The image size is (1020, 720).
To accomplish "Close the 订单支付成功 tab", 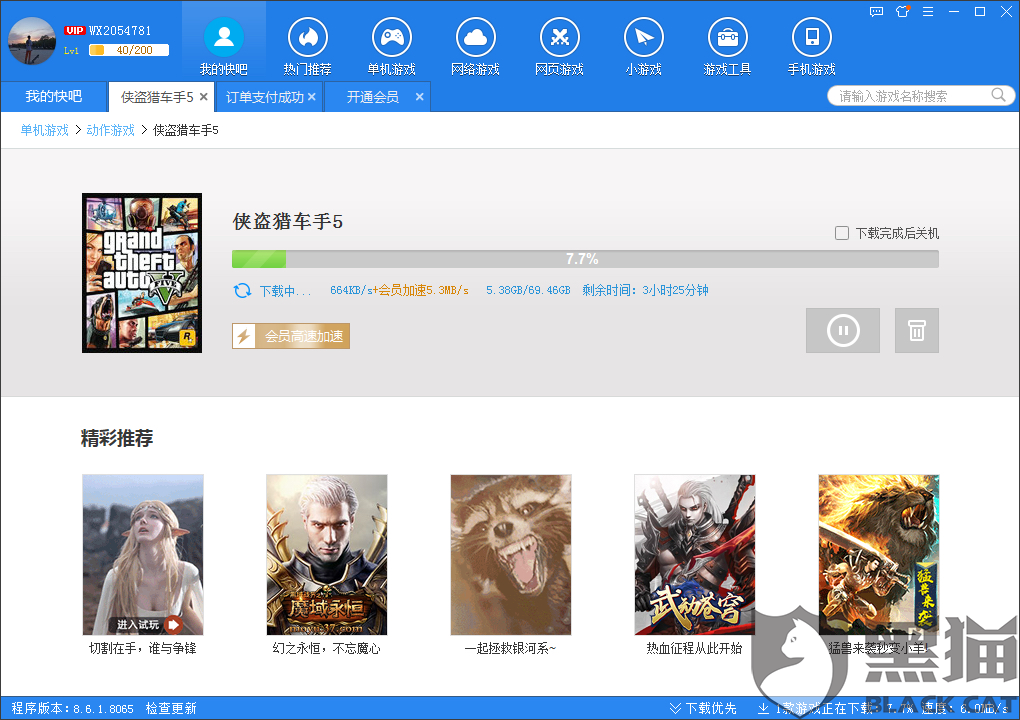I will [x=312, y=97].
